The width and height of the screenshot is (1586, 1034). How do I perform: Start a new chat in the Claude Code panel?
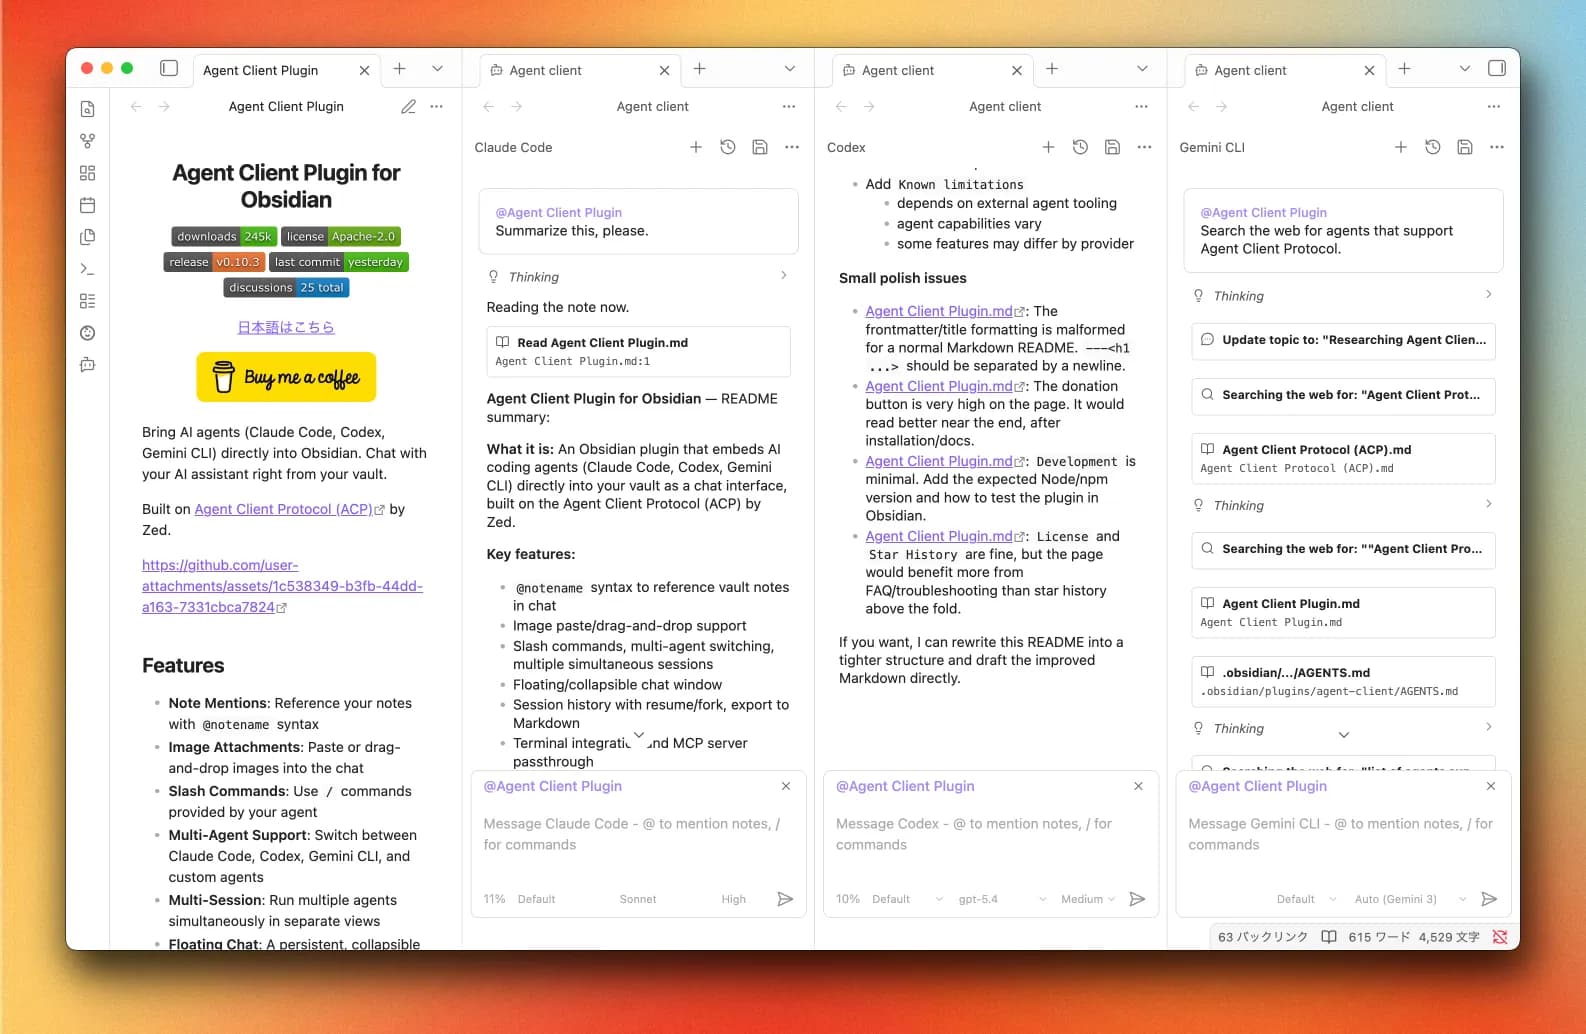pyautogui.click(x=696, y=147)
